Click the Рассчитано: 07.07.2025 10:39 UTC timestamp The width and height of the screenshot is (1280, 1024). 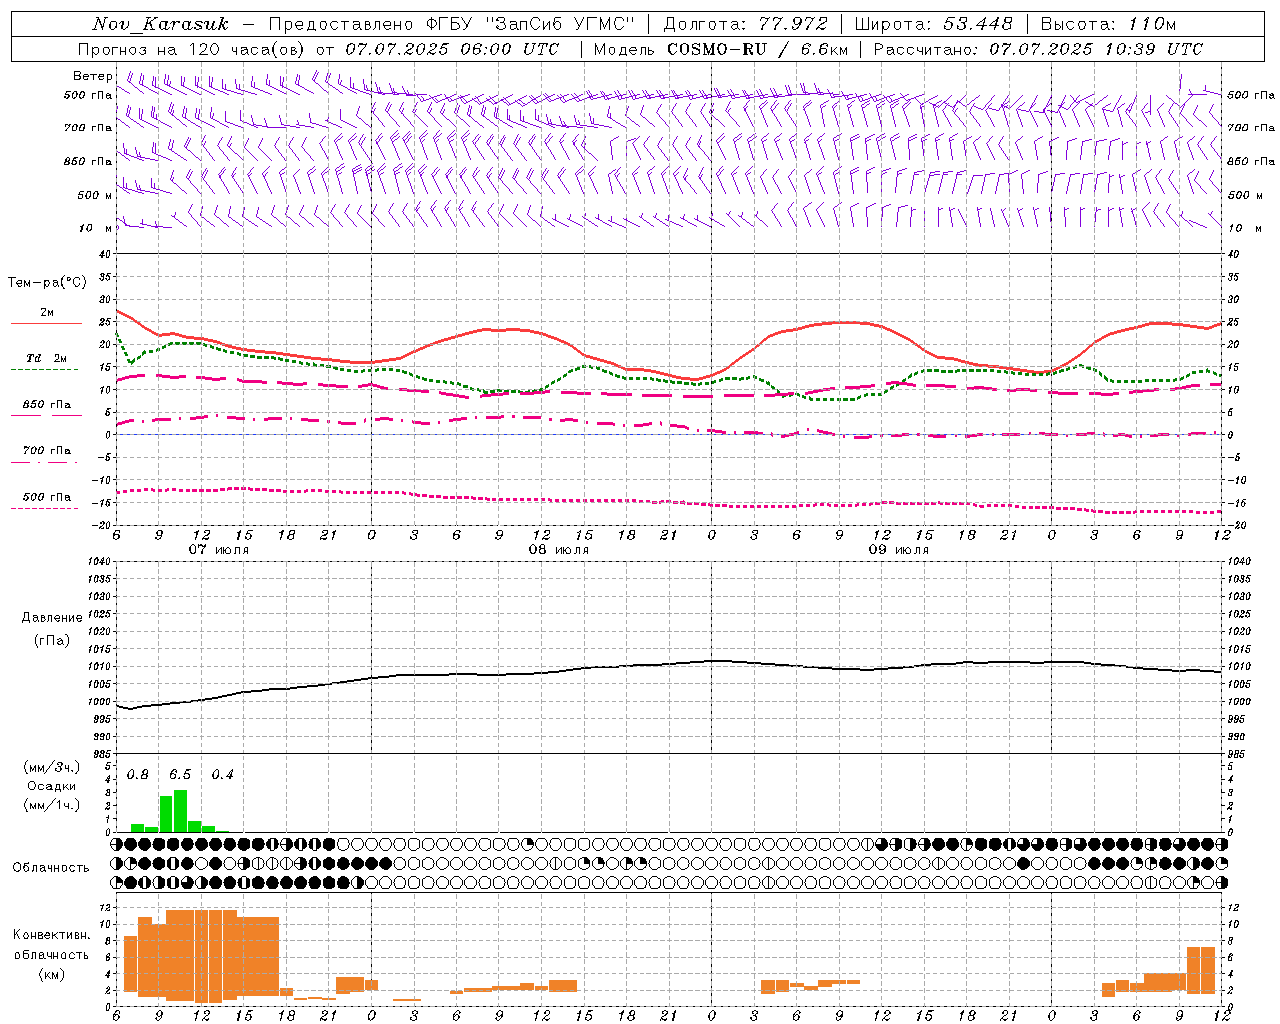[x=1038, y=49]
